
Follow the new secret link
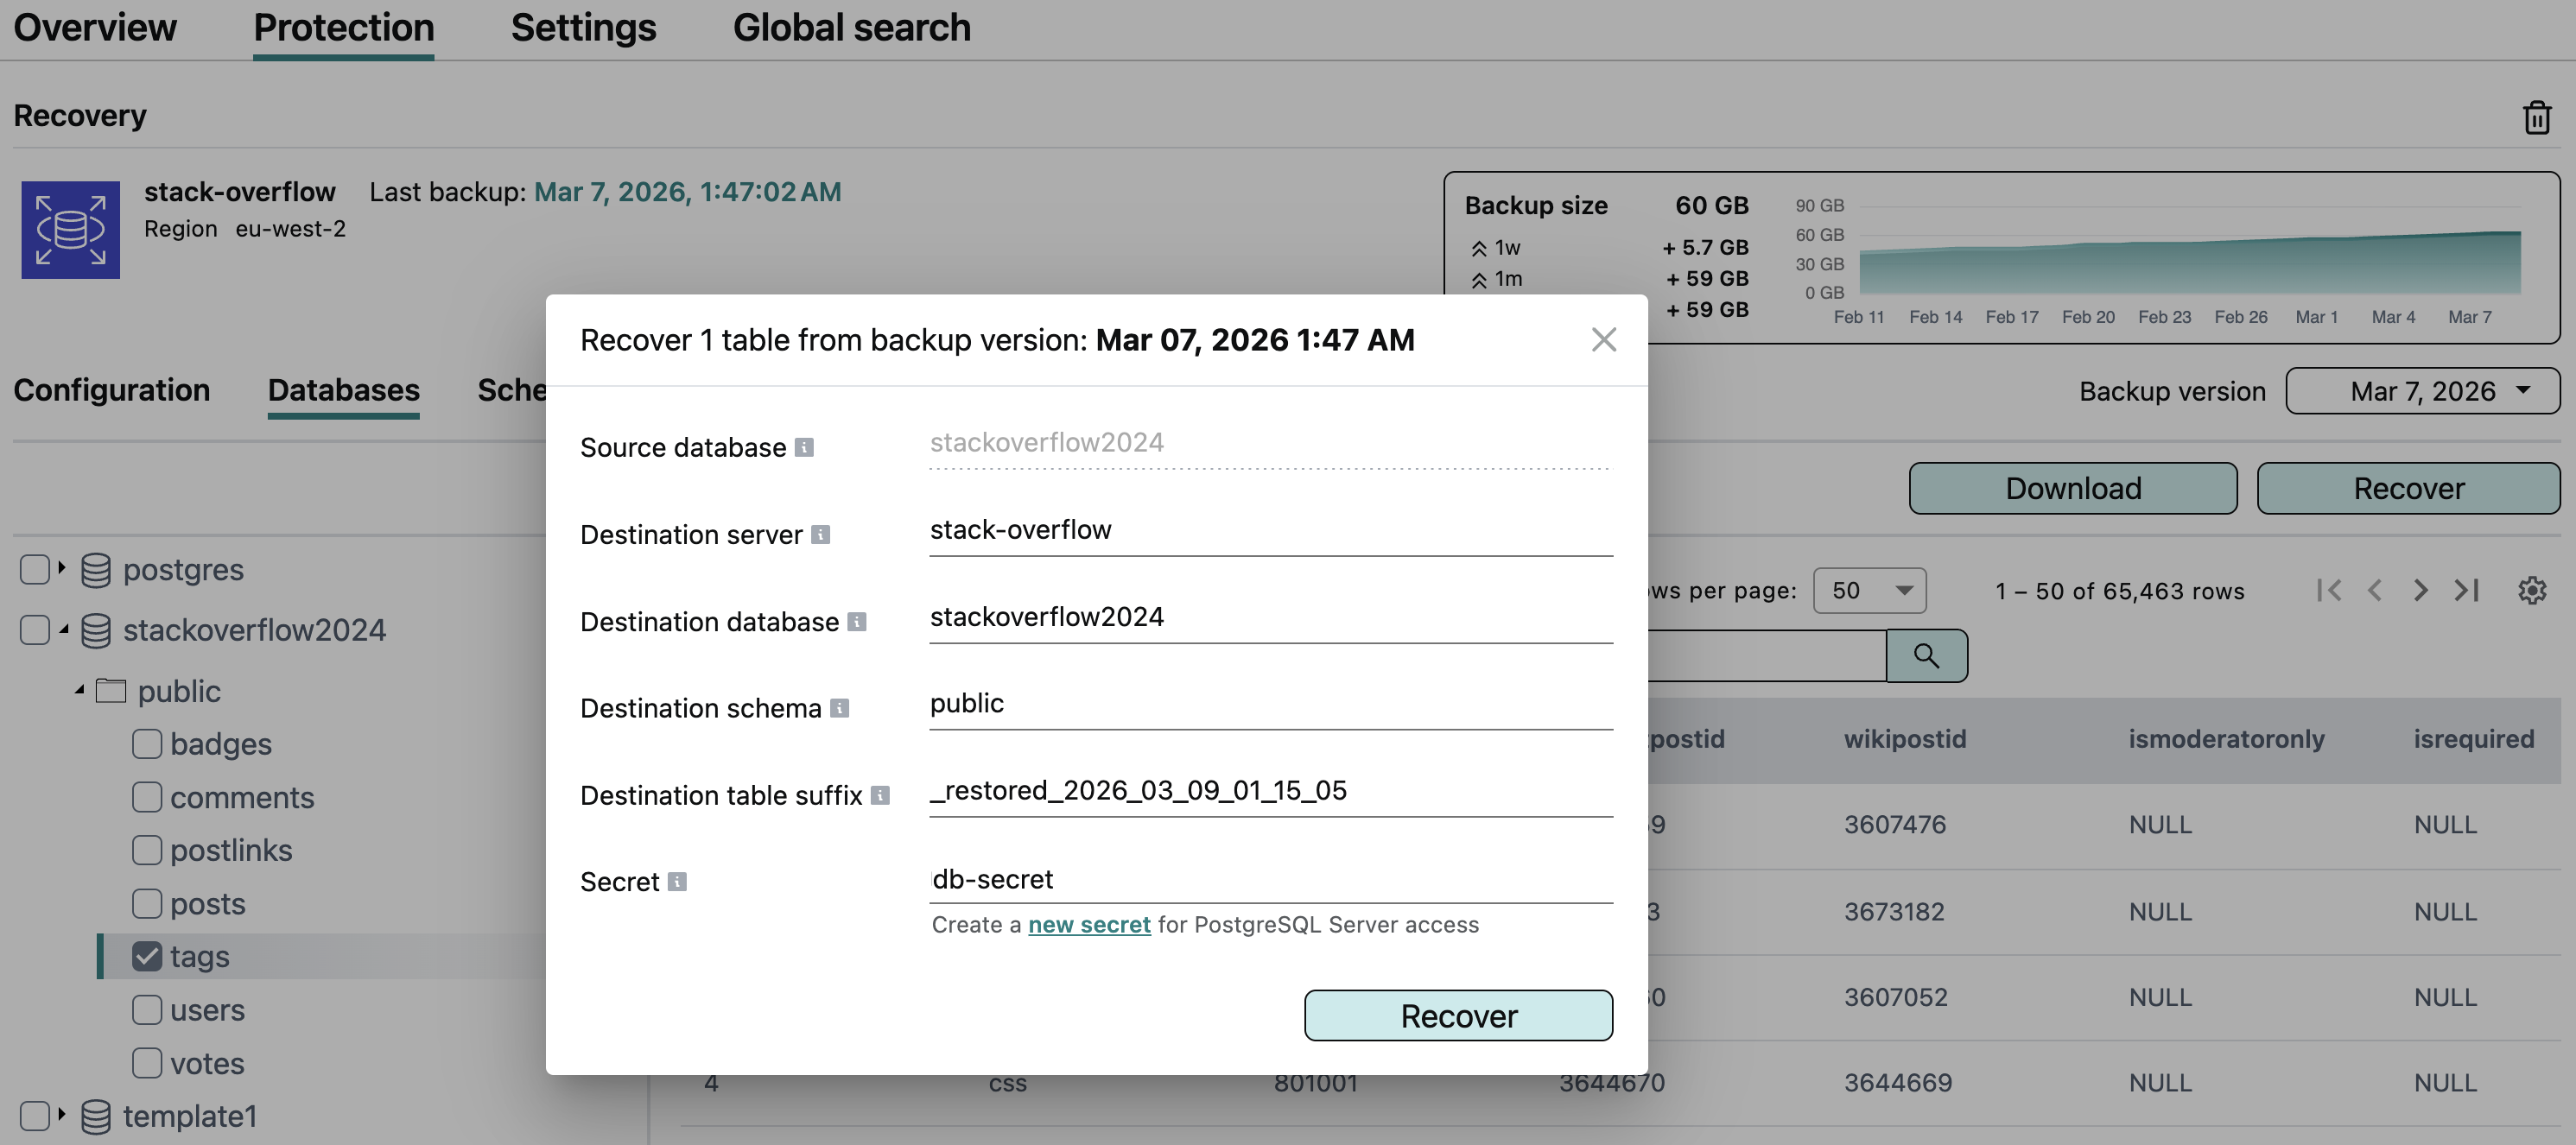pos(1088,925)
